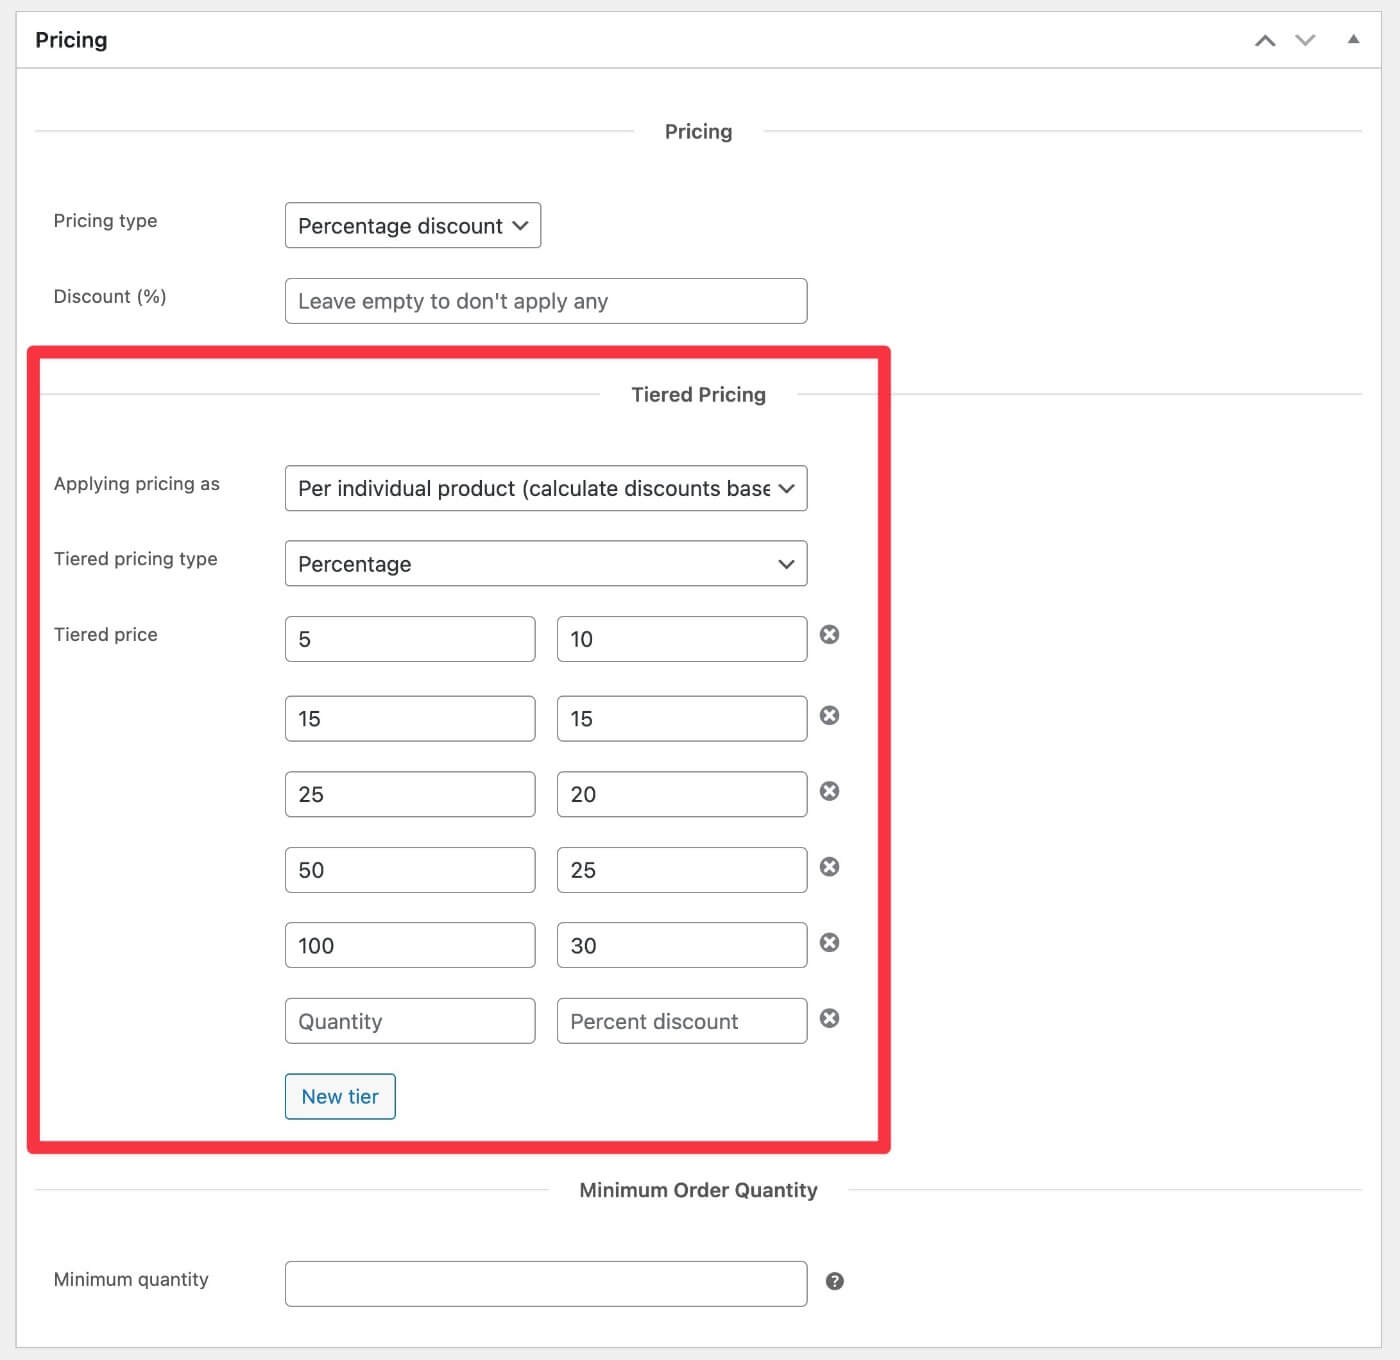Screen dimensions: 1400x1360
Task: Click the Discount (%) label
Action: 110,297
